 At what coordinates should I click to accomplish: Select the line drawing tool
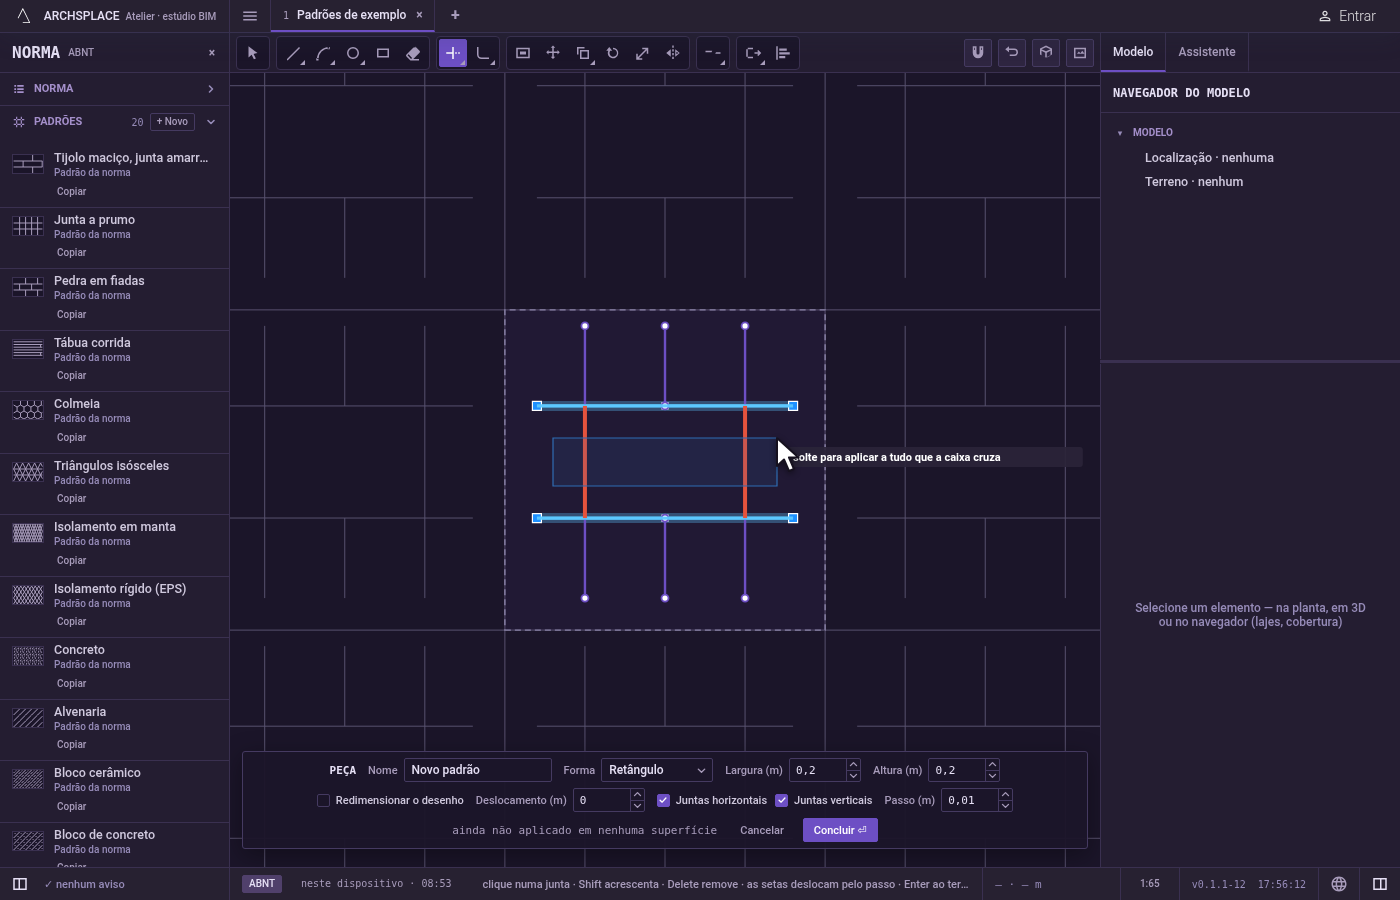point(293,53)
